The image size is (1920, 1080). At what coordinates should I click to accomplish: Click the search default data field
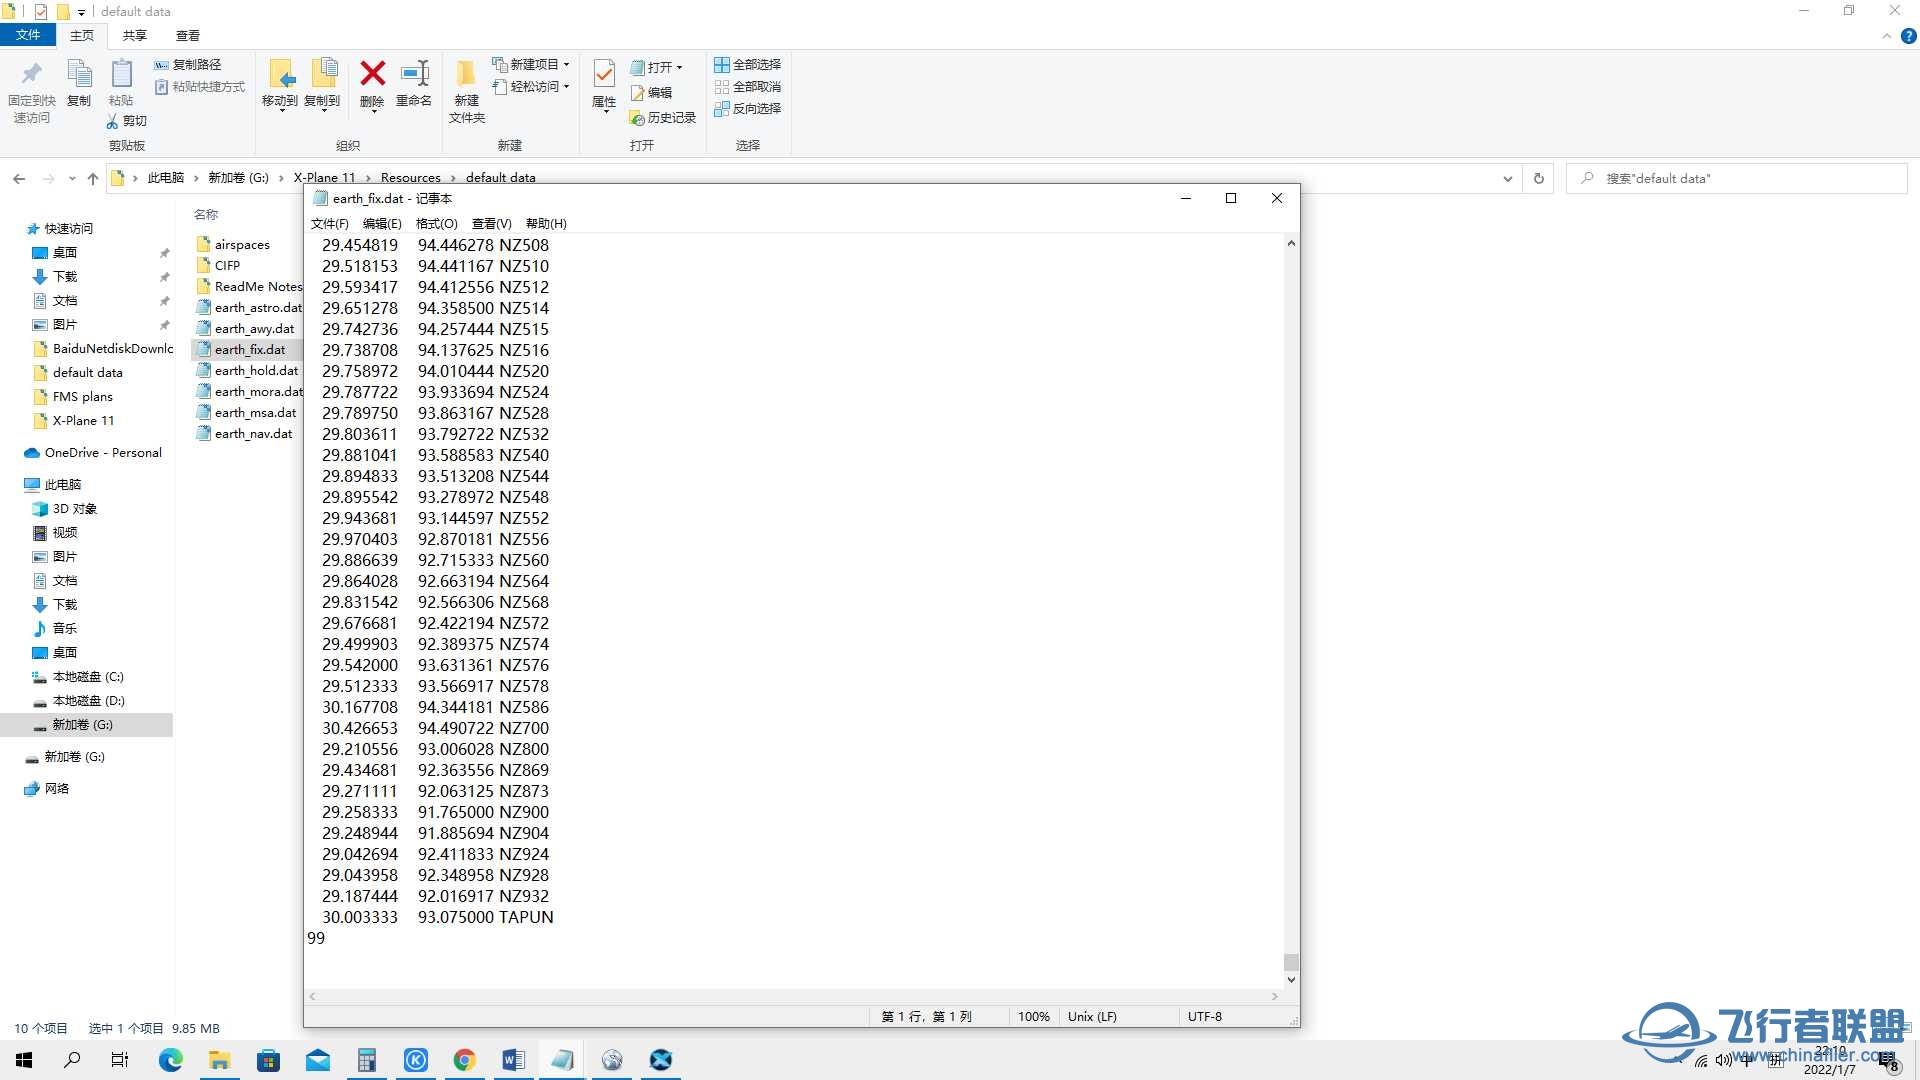(x=1737, y=179)
